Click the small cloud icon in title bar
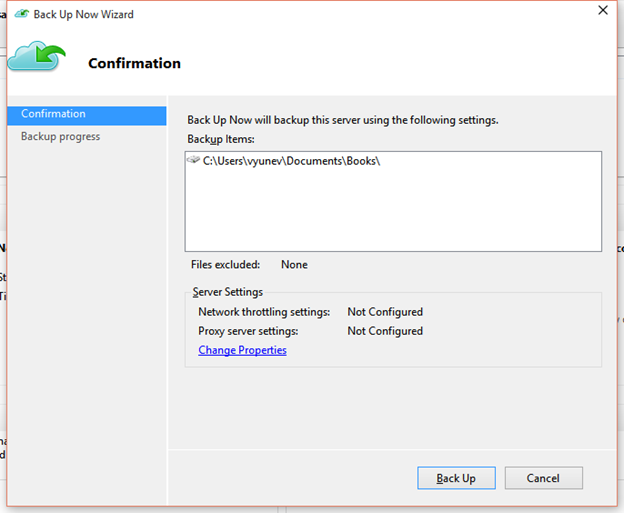 pos(21,14)
